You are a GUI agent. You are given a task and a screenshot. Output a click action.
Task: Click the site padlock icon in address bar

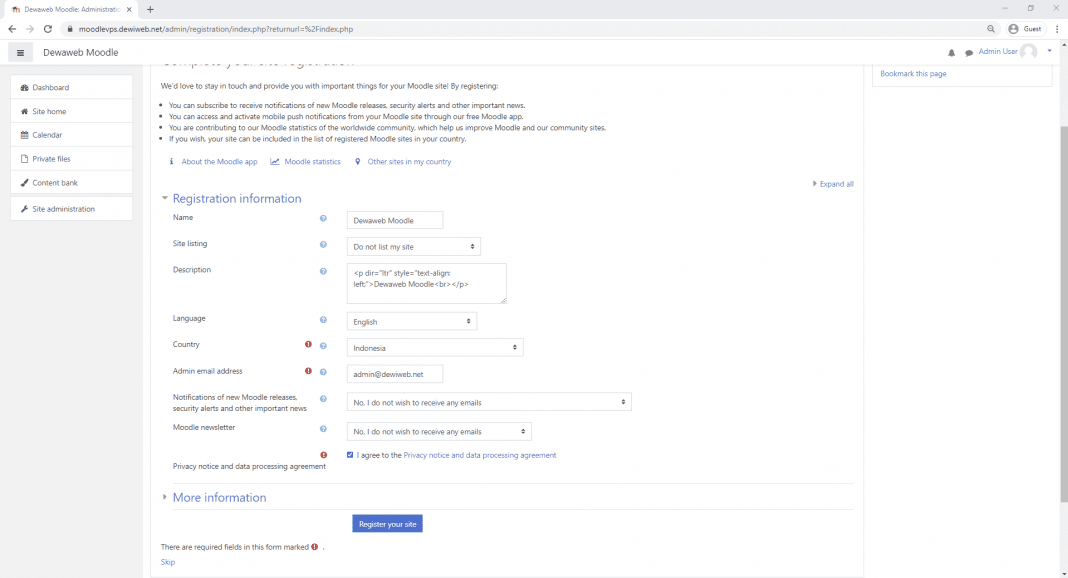(x=69, y=29)
